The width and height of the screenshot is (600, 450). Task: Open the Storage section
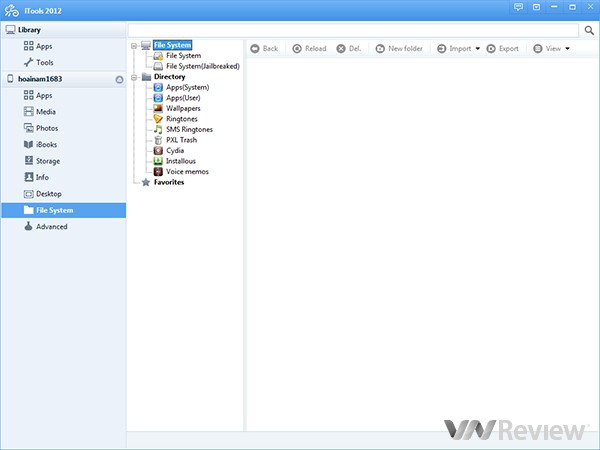(42, 161)
